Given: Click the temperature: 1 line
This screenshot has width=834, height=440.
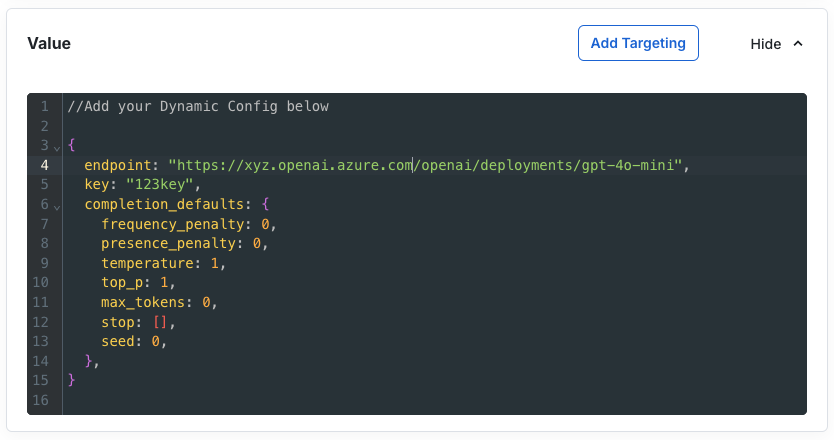Looking at the screenshot, I should [163, 263].
